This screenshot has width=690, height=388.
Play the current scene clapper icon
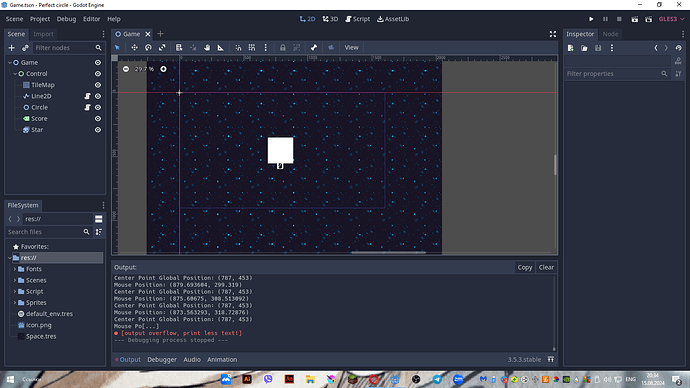635,19
